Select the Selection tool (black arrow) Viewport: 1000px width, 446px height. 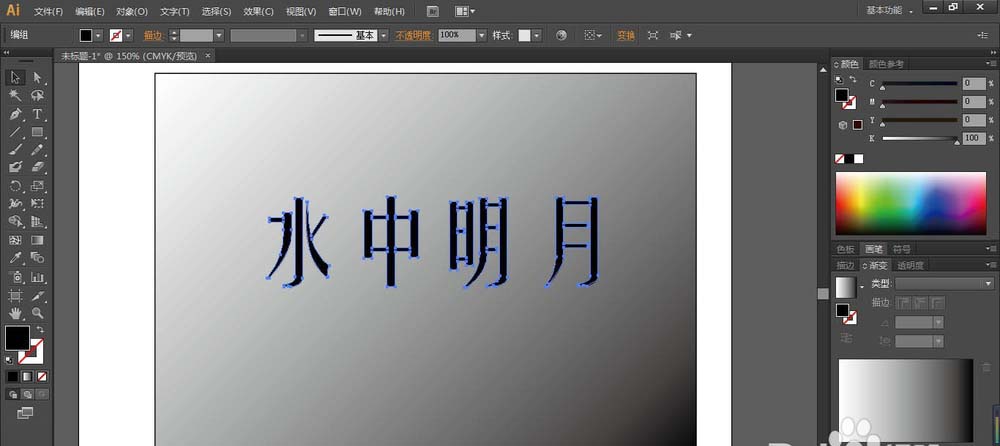point(15,77)
